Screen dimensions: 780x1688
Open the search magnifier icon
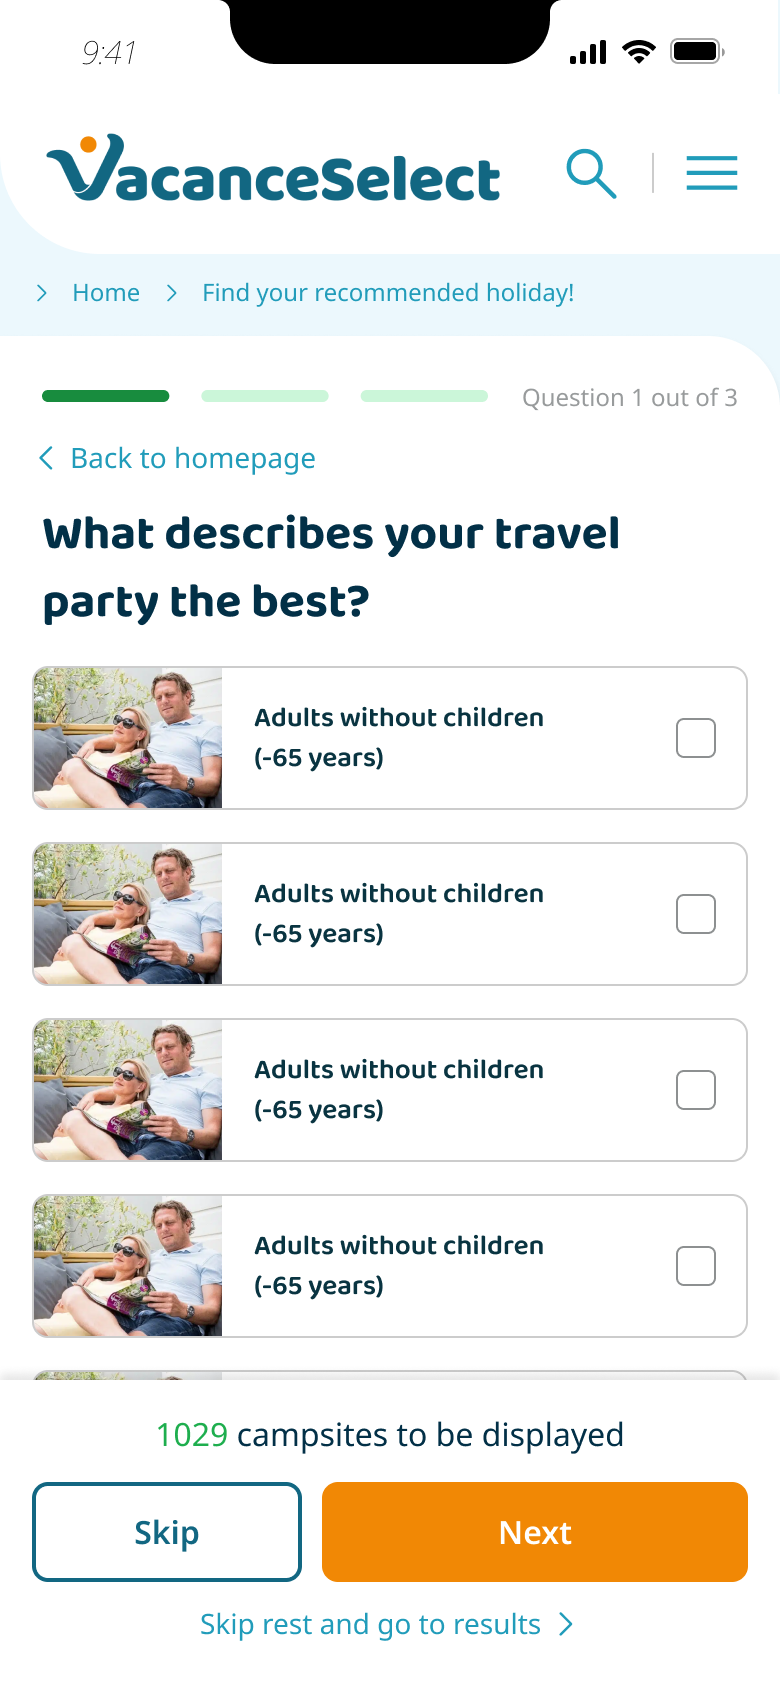click(591, 174)
